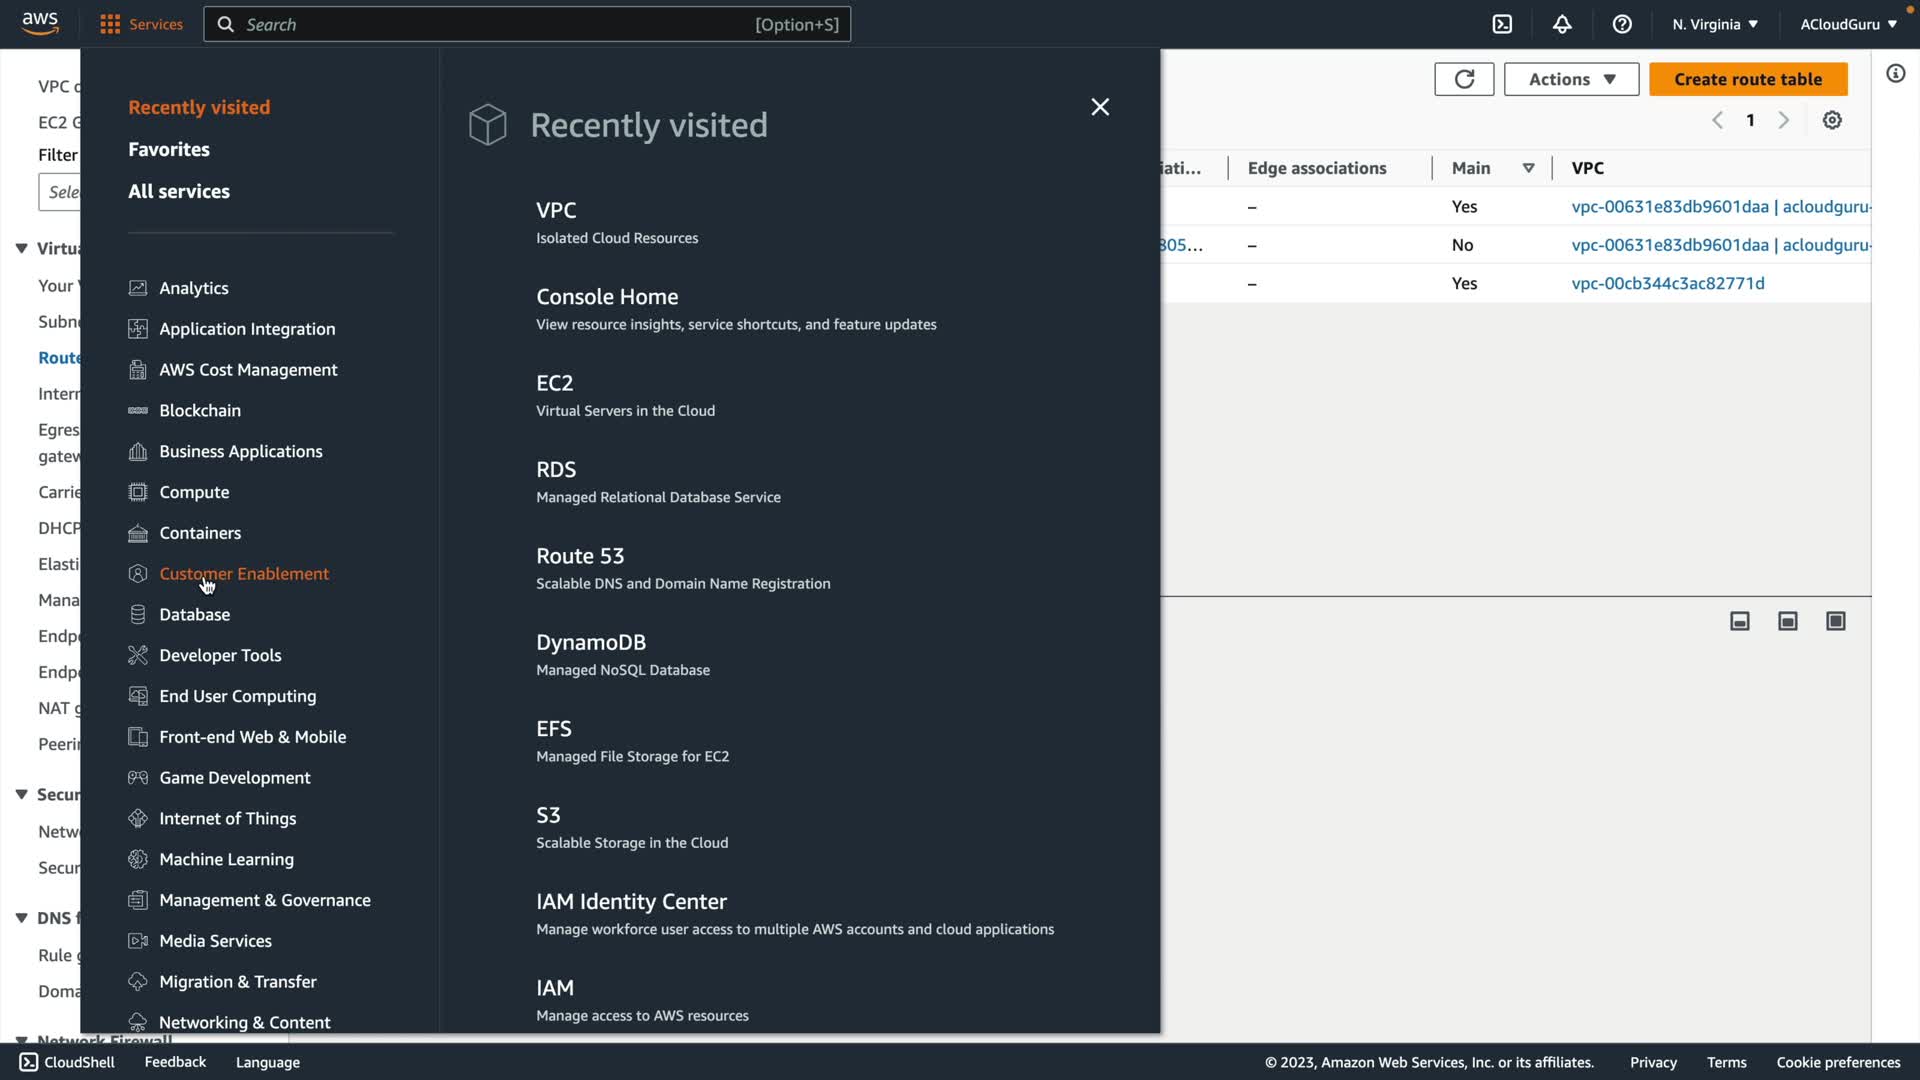Select Favorites in services menu

169,149
